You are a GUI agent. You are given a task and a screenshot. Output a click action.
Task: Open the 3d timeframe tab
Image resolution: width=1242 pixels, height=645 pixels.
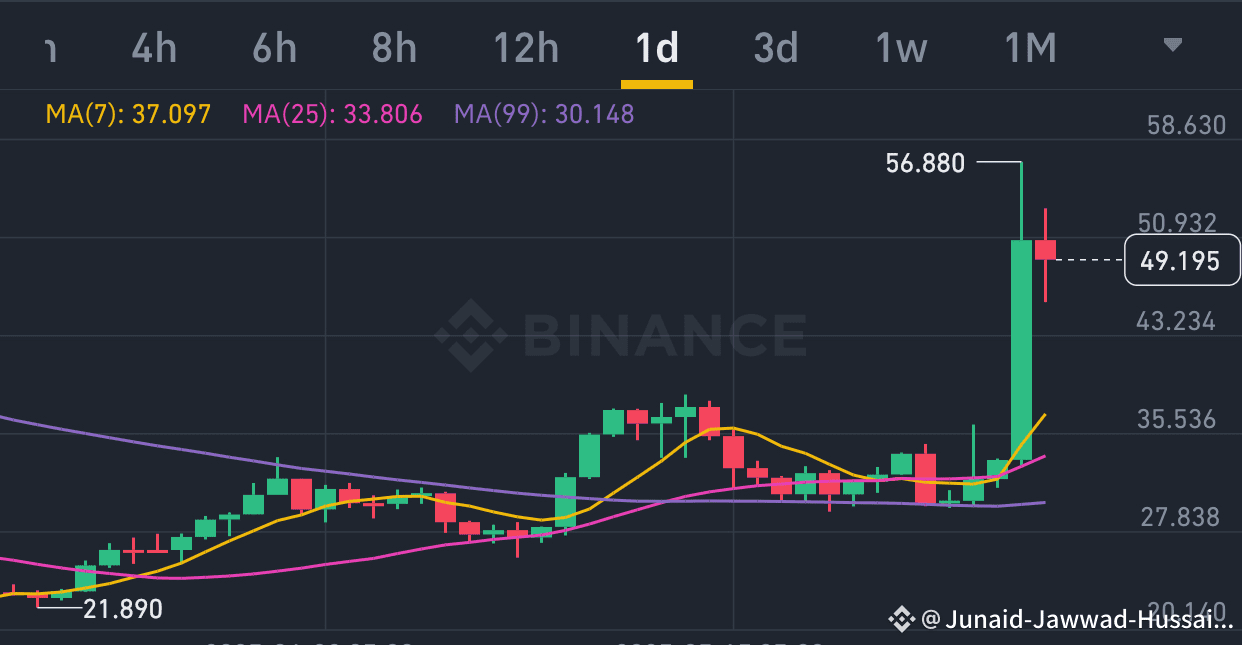pyautogui.click(x=776, y=47)
